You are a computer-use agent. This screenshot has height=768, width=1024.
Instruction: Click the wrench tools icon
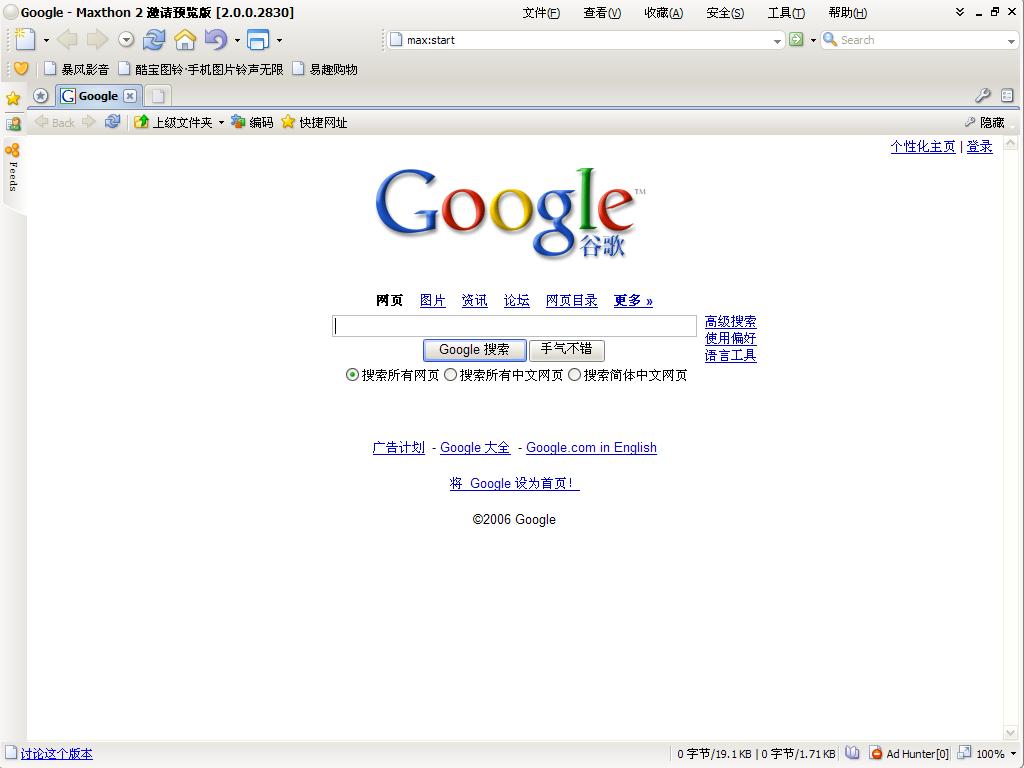982,95
